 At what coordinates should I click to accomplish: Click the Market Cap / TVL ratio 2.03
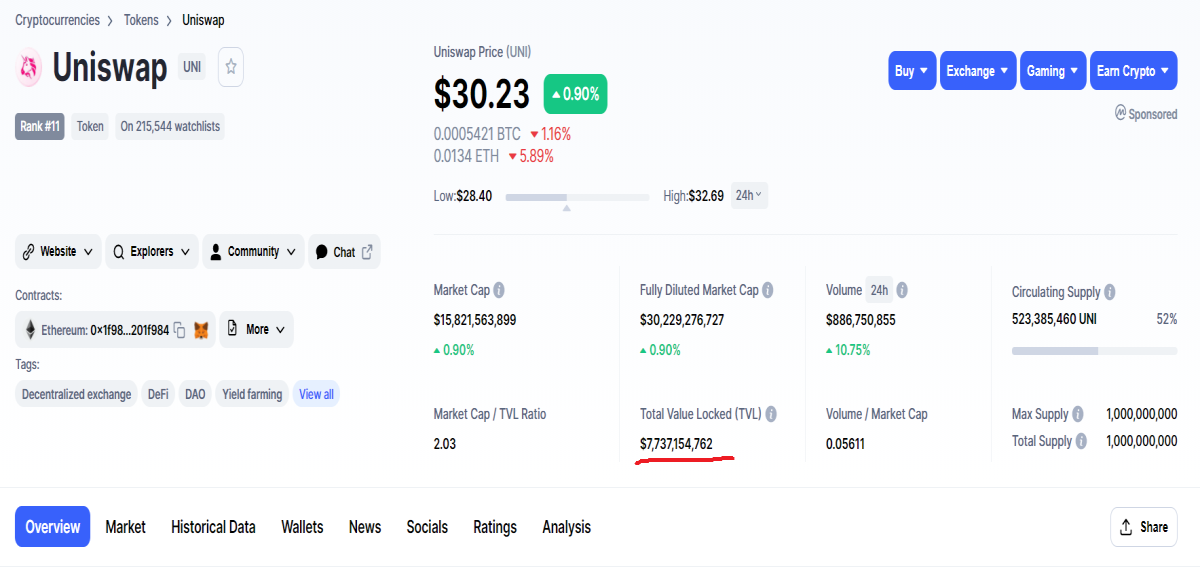(x=444, y=443)
